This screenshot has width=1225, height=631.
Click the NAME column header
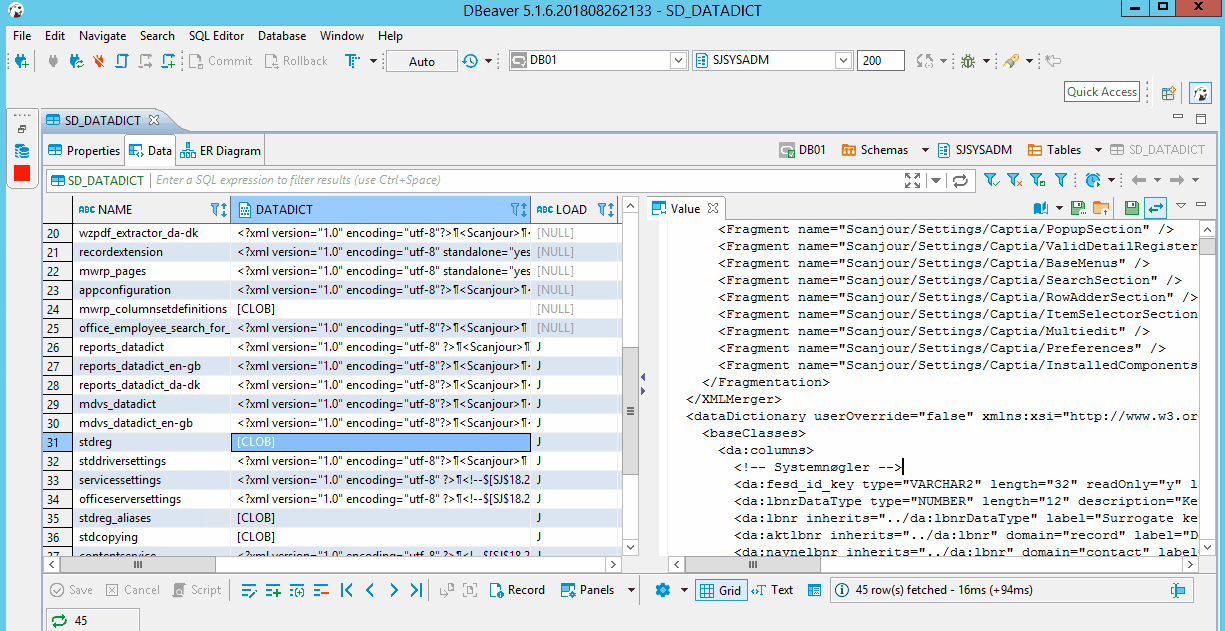click(152, 209)
